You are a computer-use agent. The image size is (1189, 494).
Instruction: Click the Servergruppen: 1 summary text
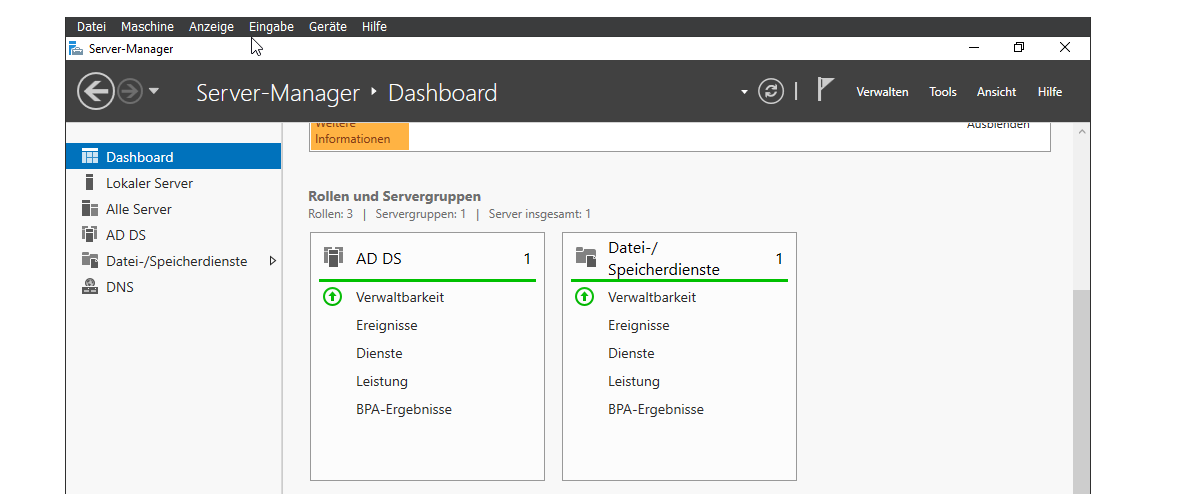click(421, 215)
